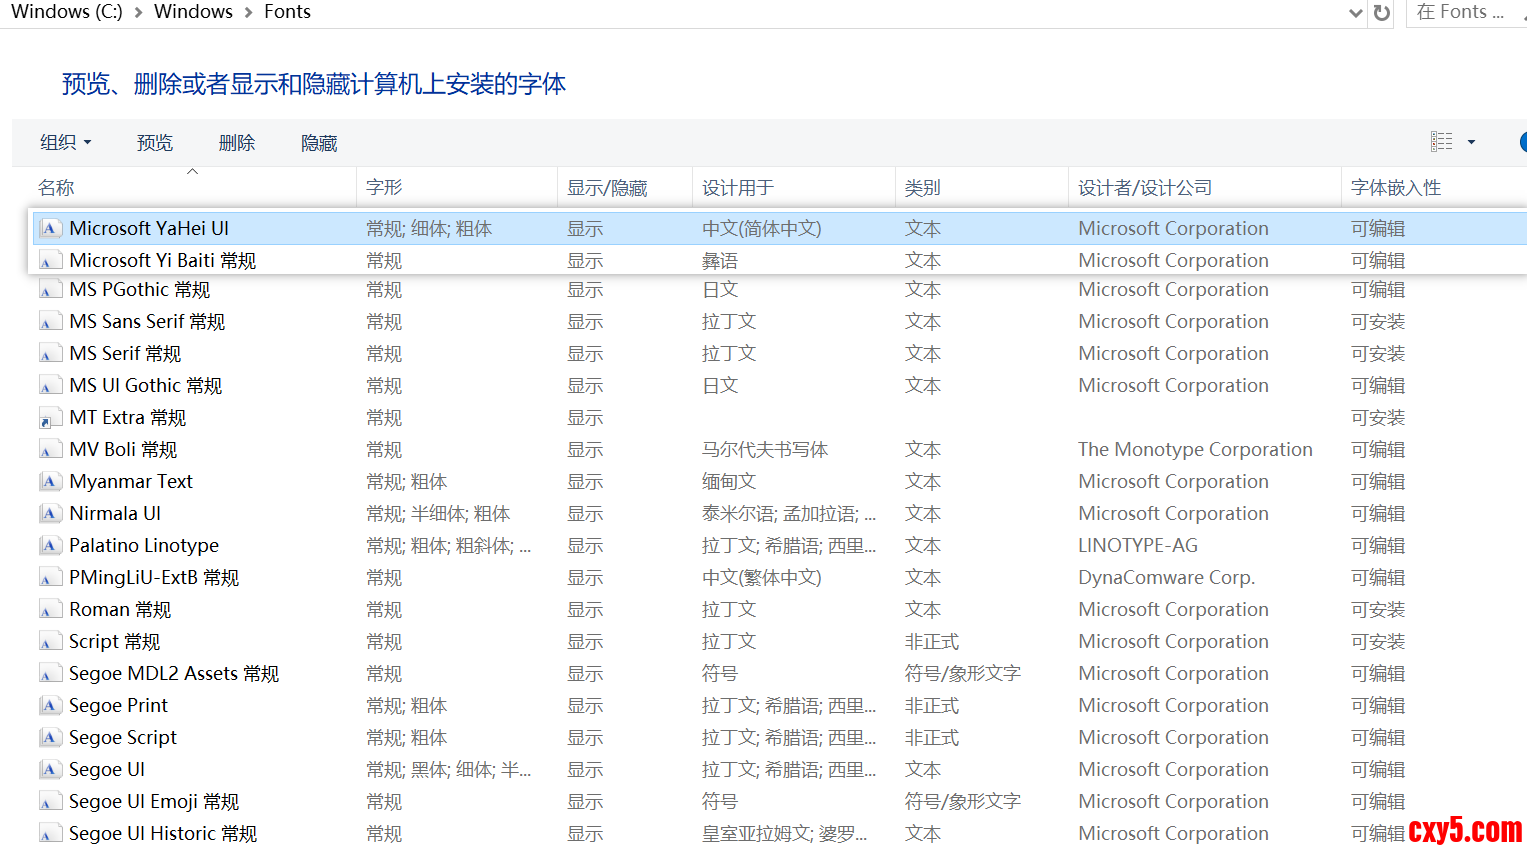Click the 预览 toolbar button
1527x850 pixels.
pyautogui.click(x=155, y=143)
